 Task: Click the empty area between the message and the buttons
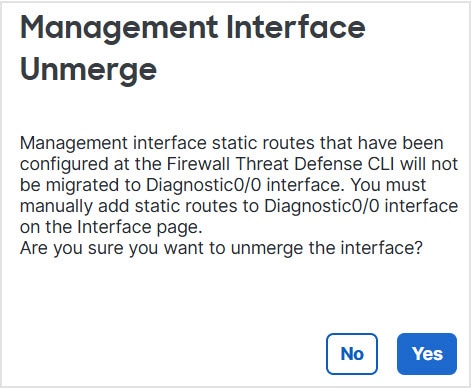tap(235, 295)
